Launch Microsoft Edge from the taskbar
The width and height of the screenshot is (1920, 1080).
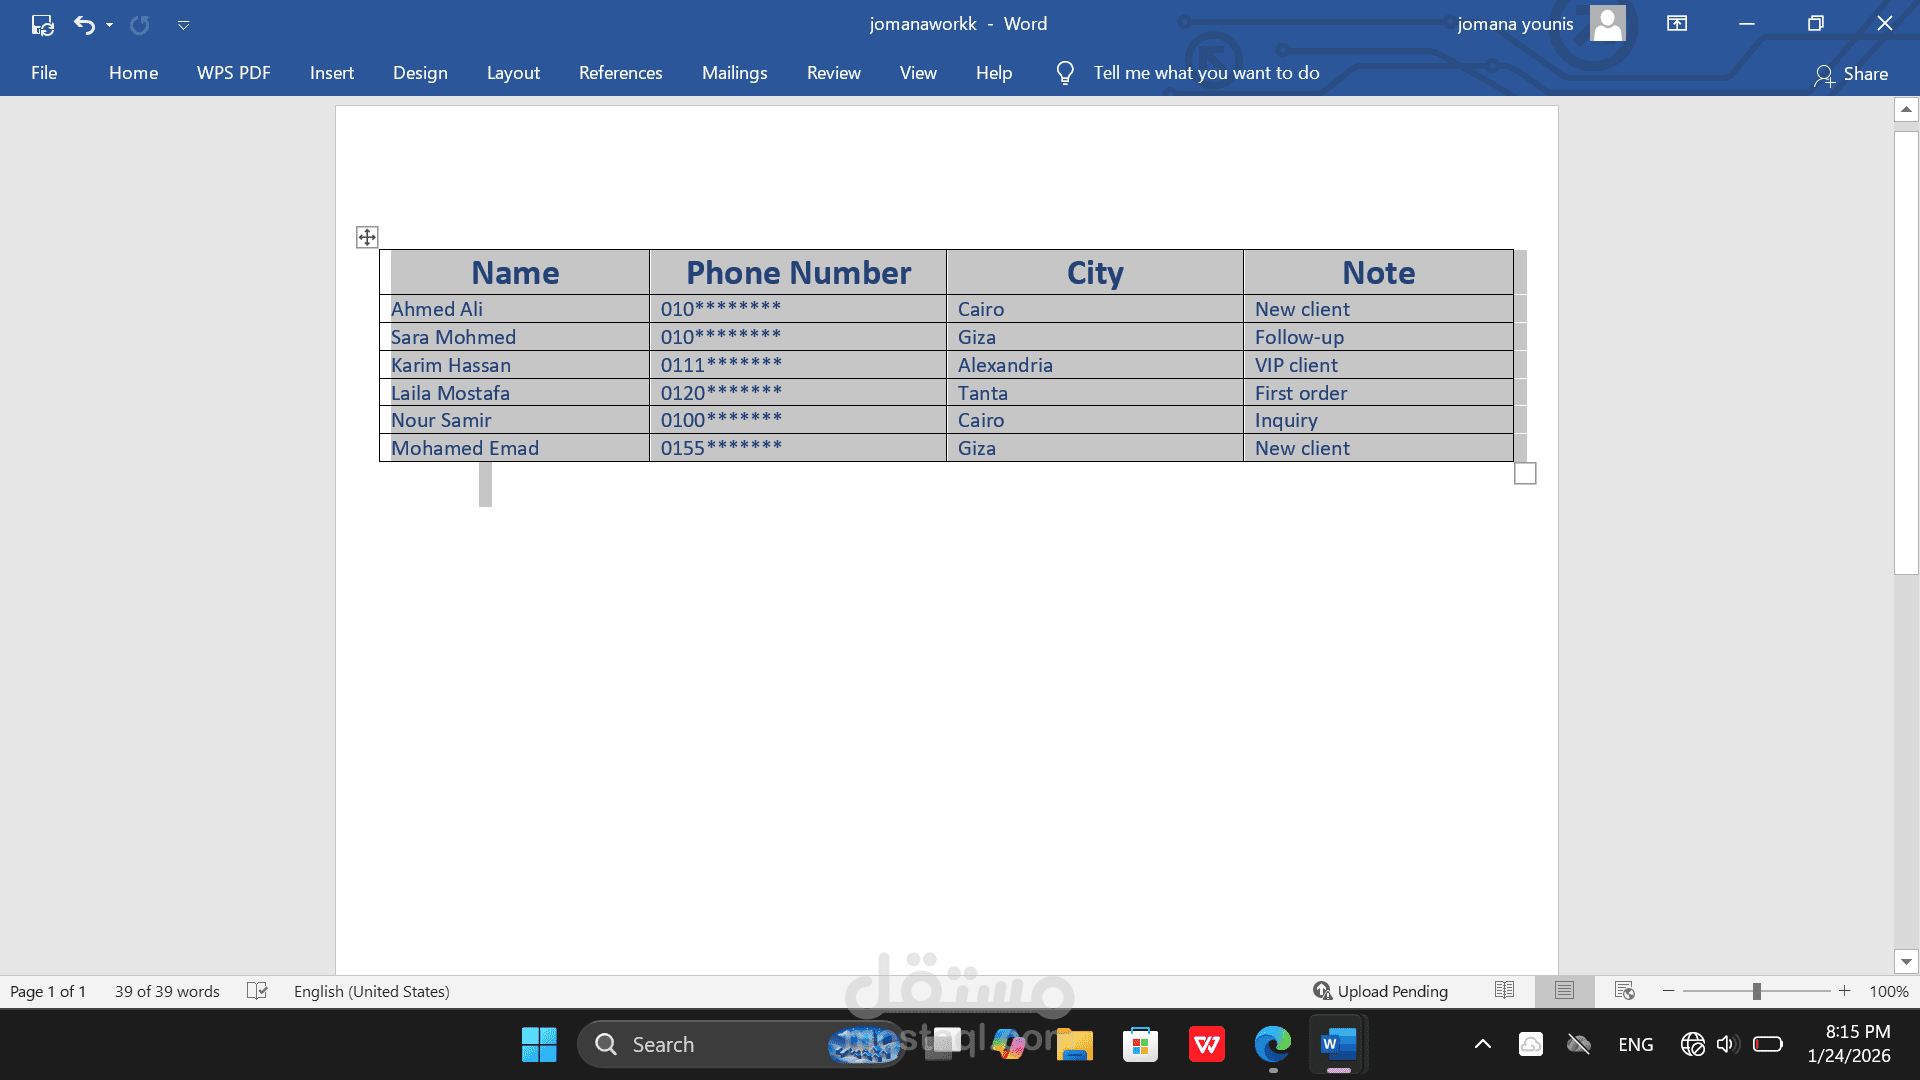pos(1271,1044)
